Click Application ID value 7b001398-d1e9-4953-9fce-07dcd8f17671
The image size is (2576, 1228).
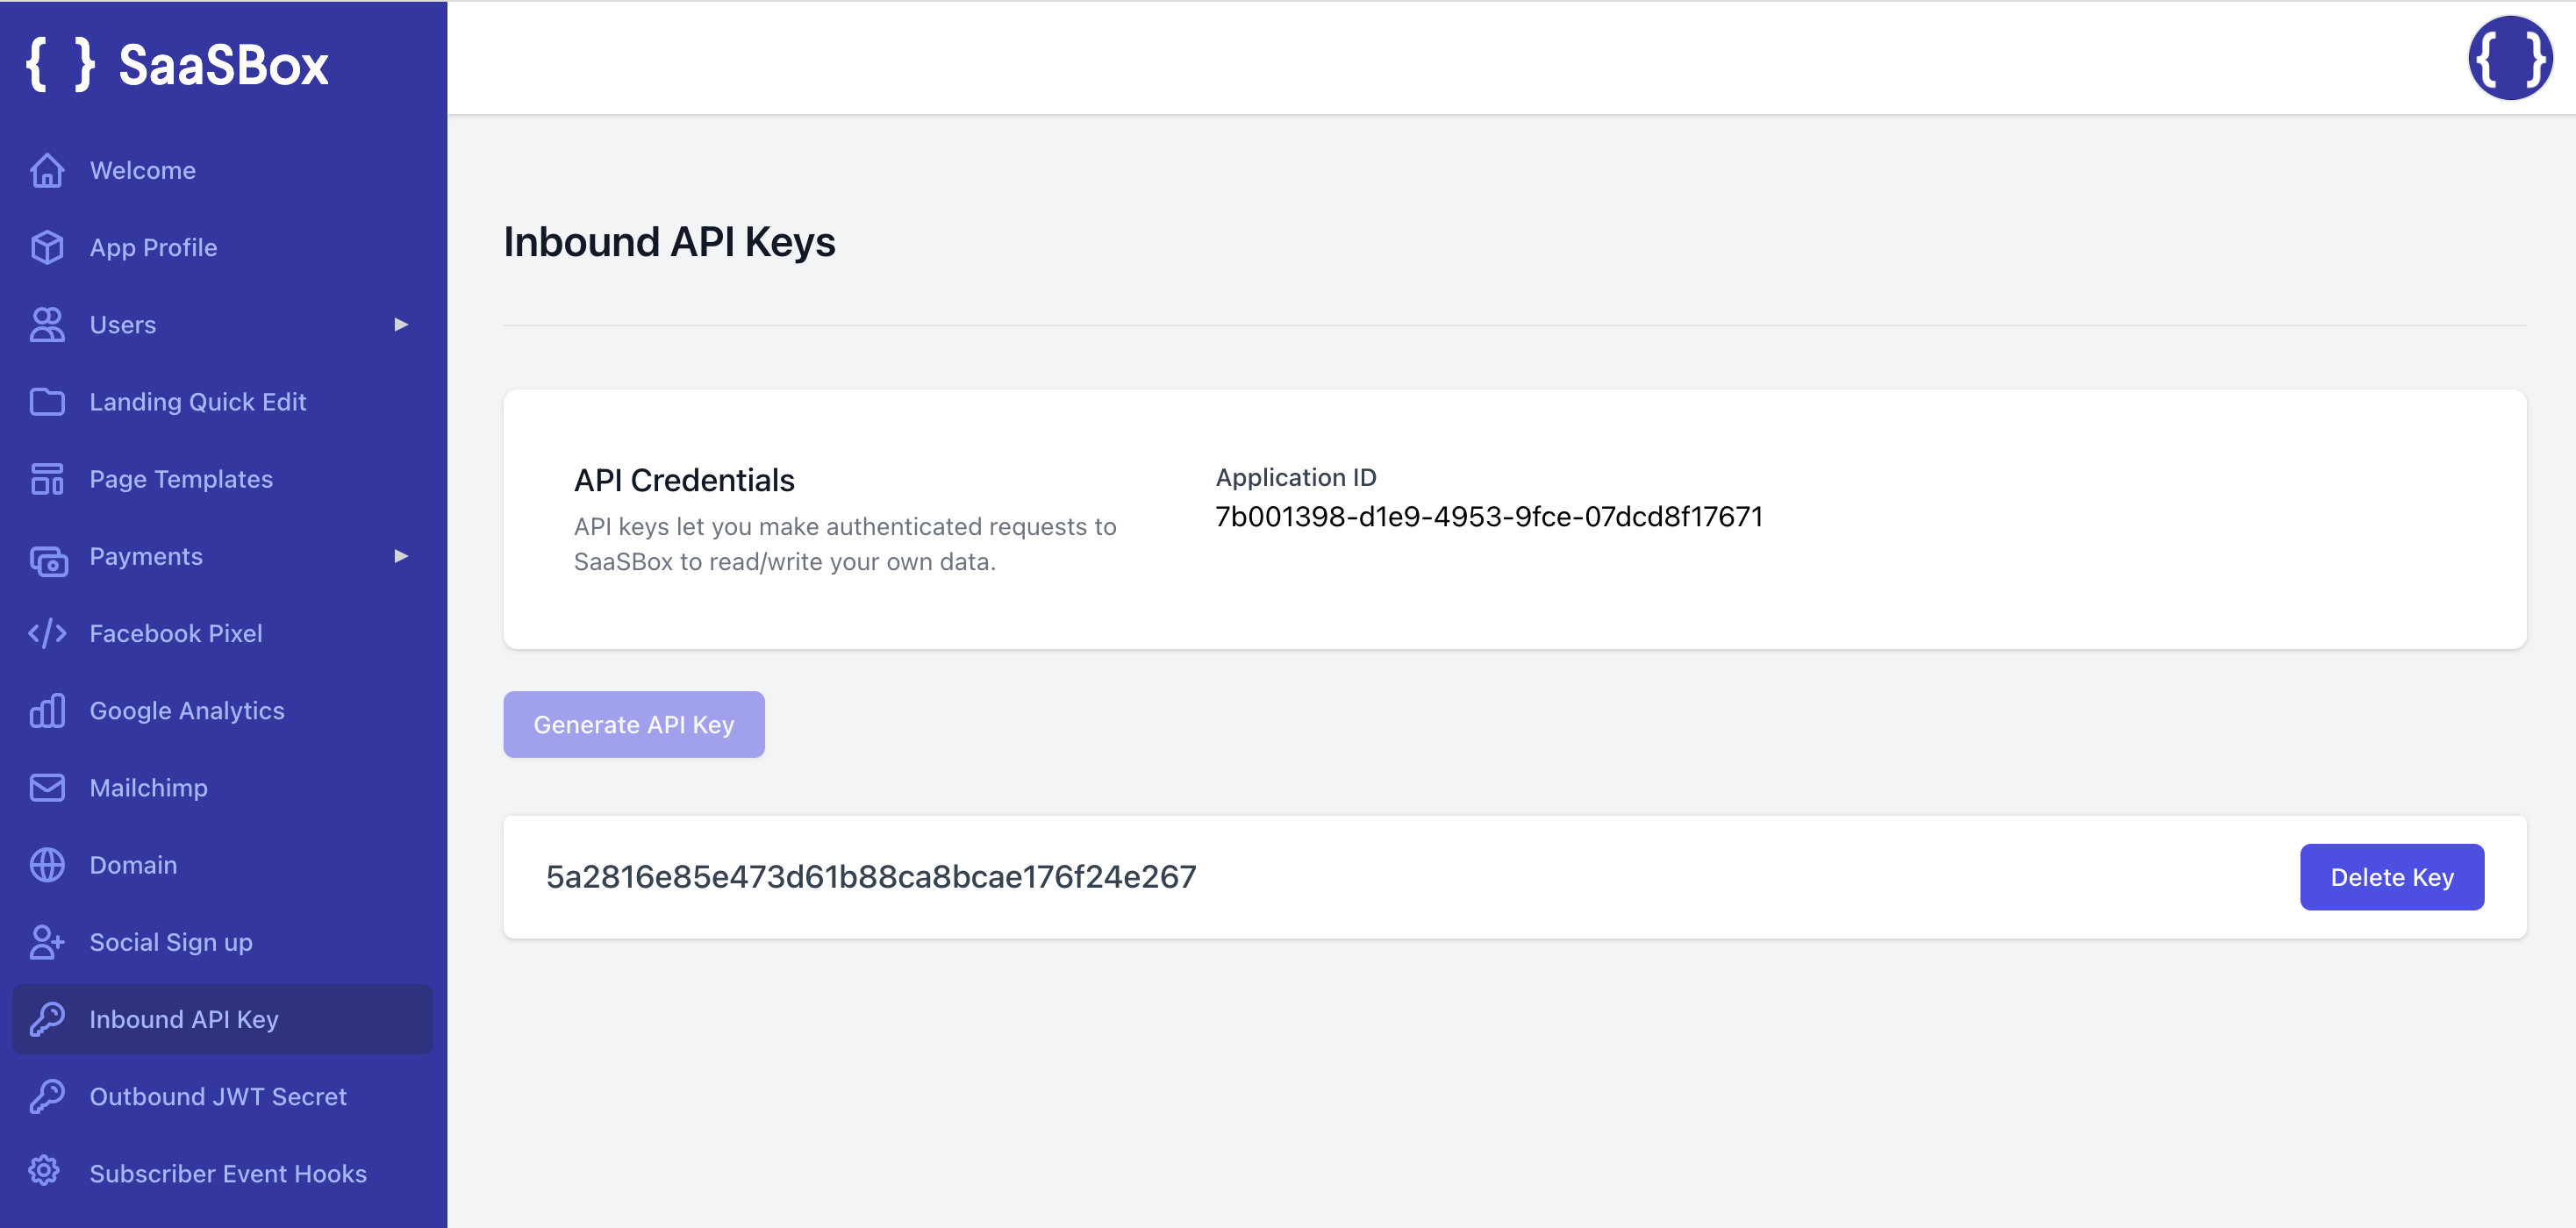click(x=1488, y=516)
